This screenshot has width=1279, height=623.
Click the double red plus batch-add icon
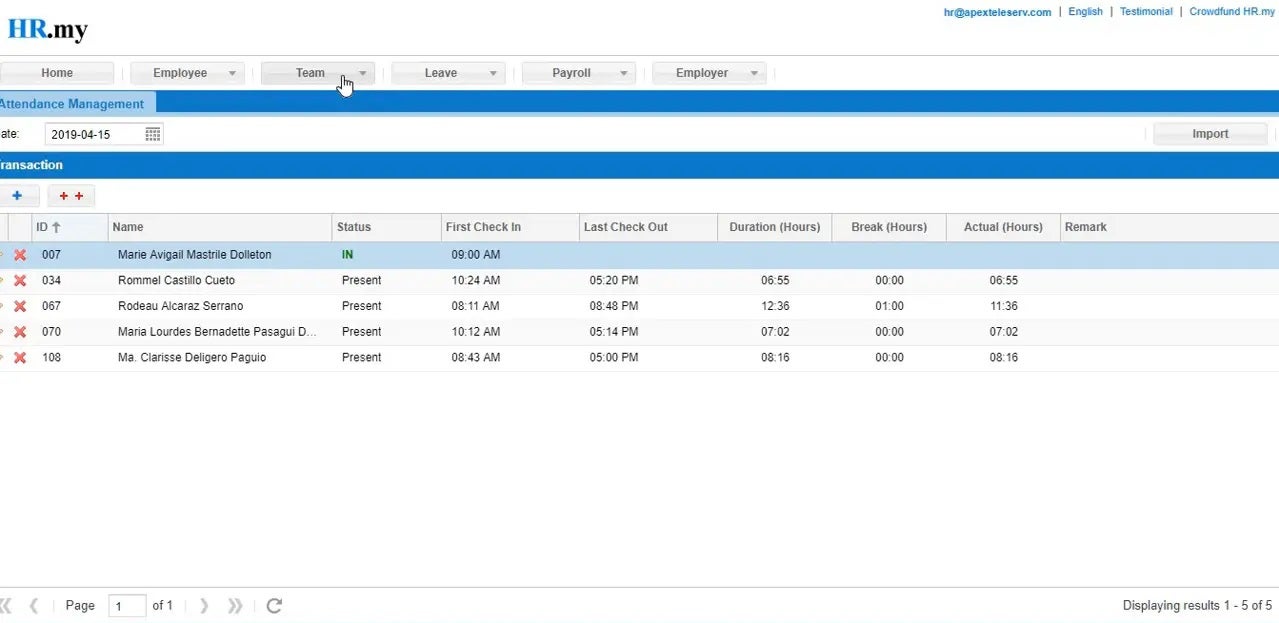(x=70, y=195)
